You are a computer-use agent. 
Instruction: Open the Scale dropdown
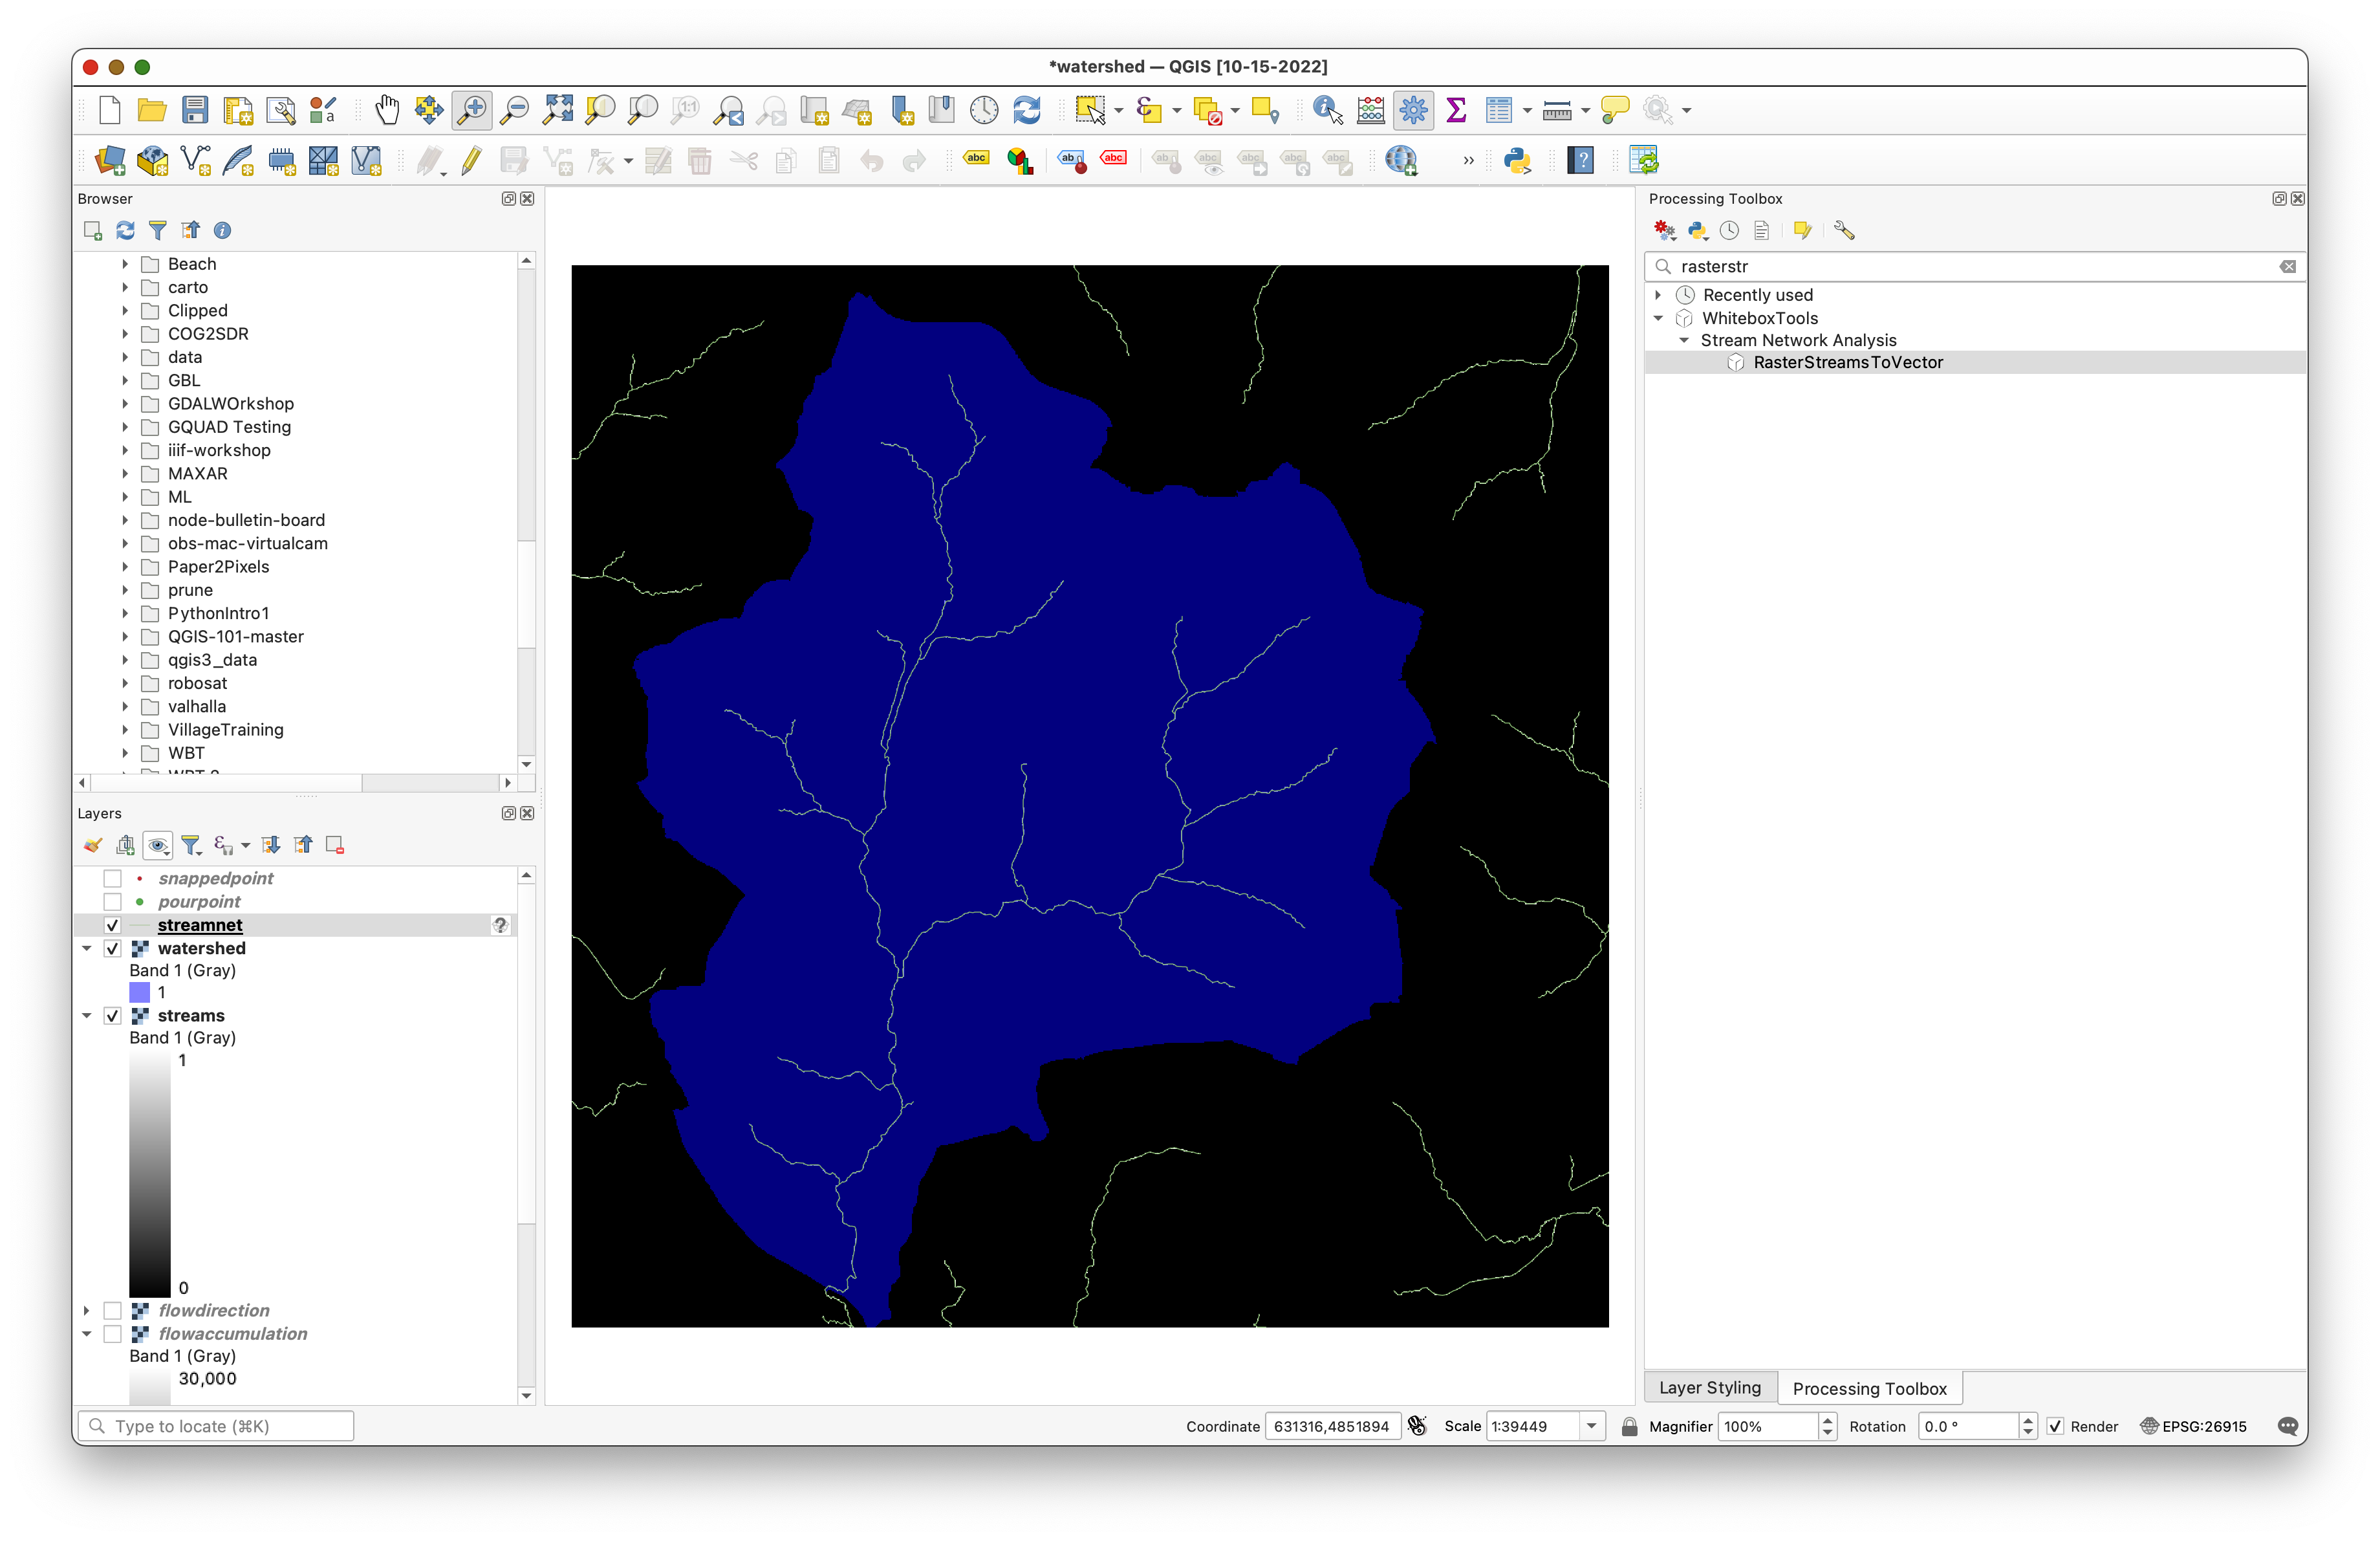point(1591,1427)
